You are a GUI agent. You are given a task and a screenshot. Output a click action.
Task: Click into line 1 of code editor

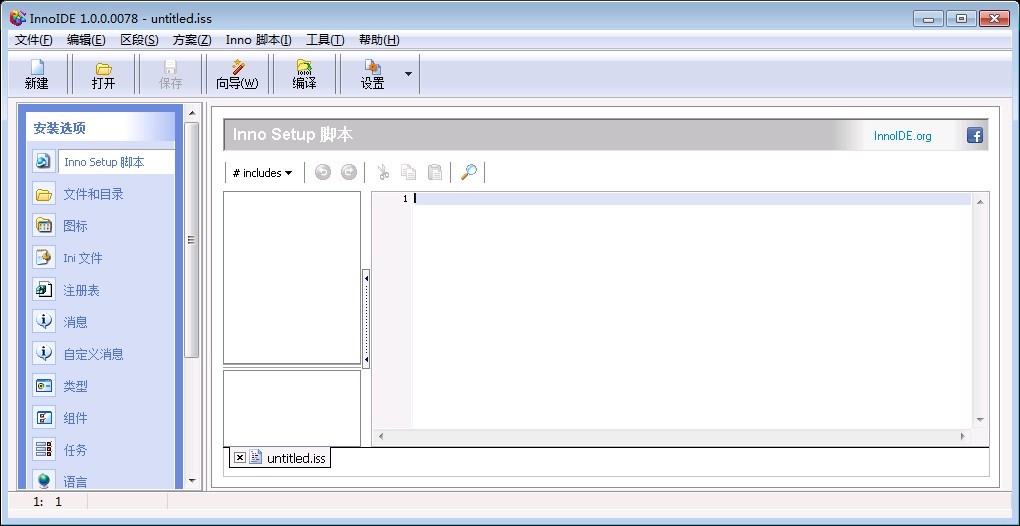pos(690,199)
